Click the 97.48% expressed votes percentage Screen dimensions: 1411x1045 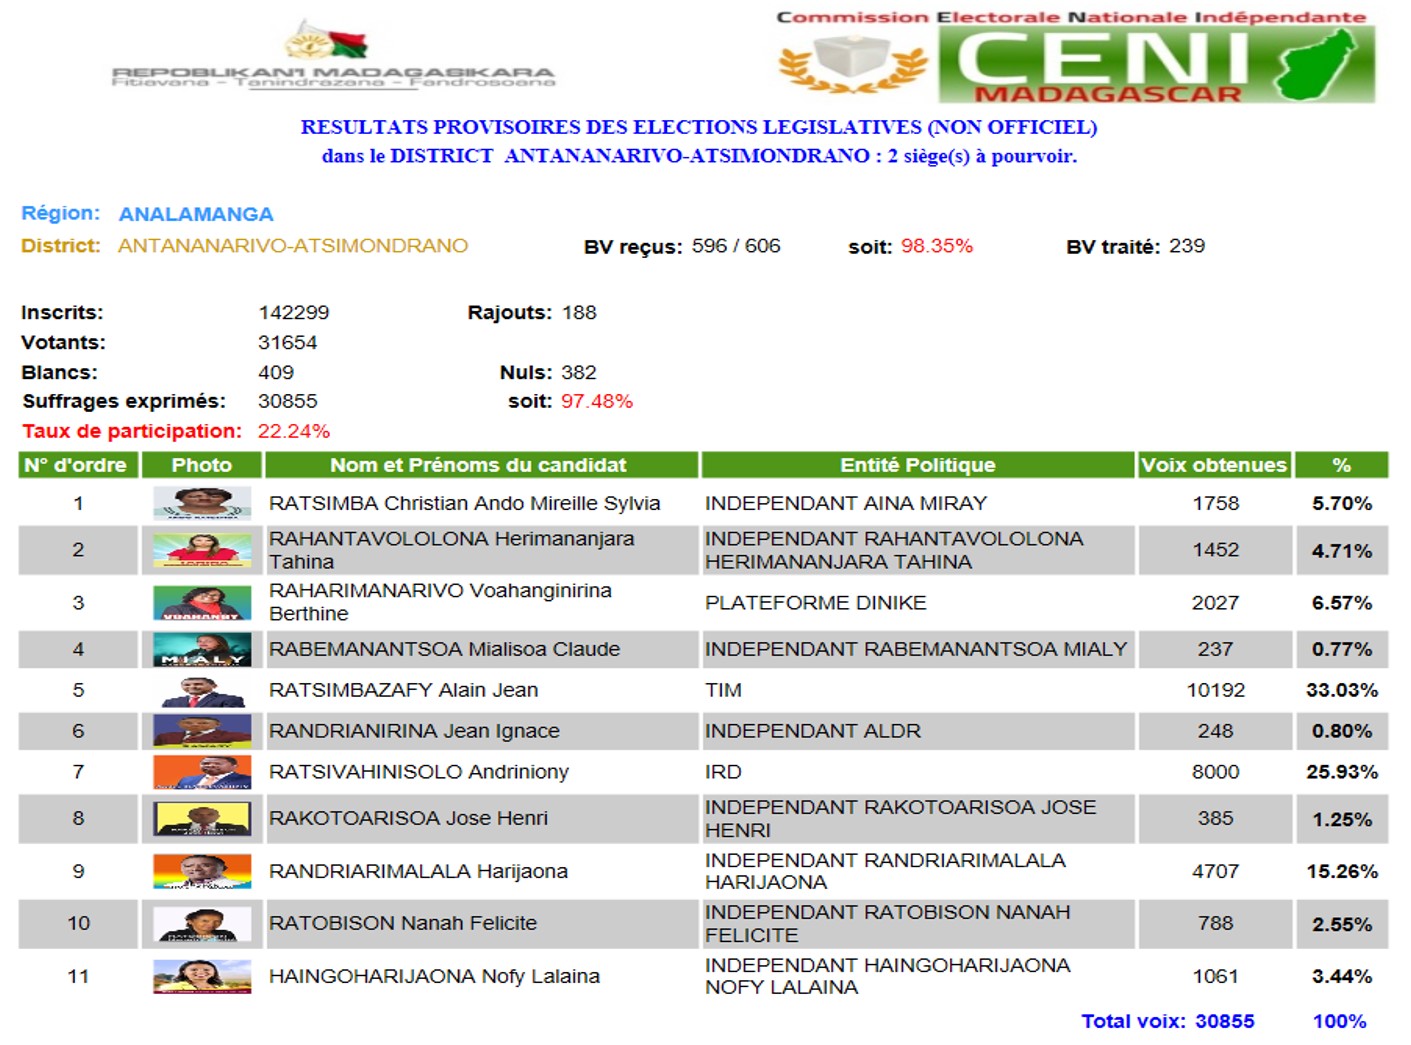(597, 401)
